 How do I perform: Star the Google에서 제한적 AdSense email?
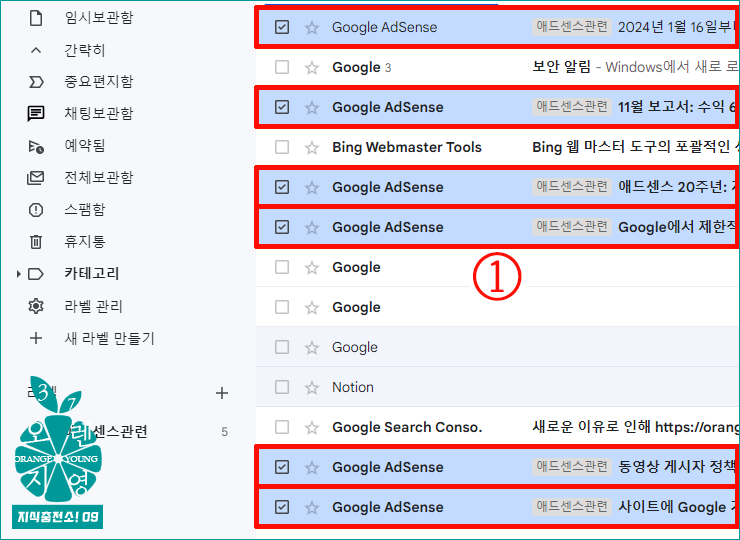[311, 228]
